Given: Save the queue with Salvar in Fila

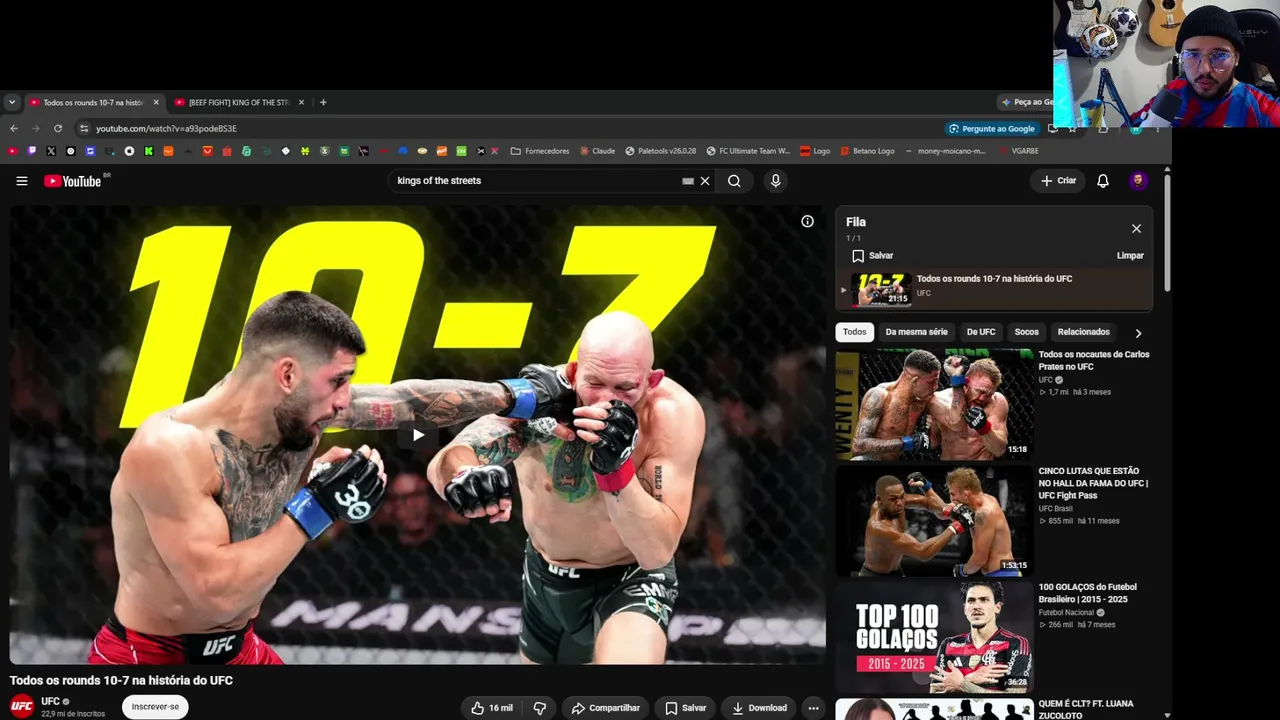Looking at the screenshot, I should (x=872, y=256).
